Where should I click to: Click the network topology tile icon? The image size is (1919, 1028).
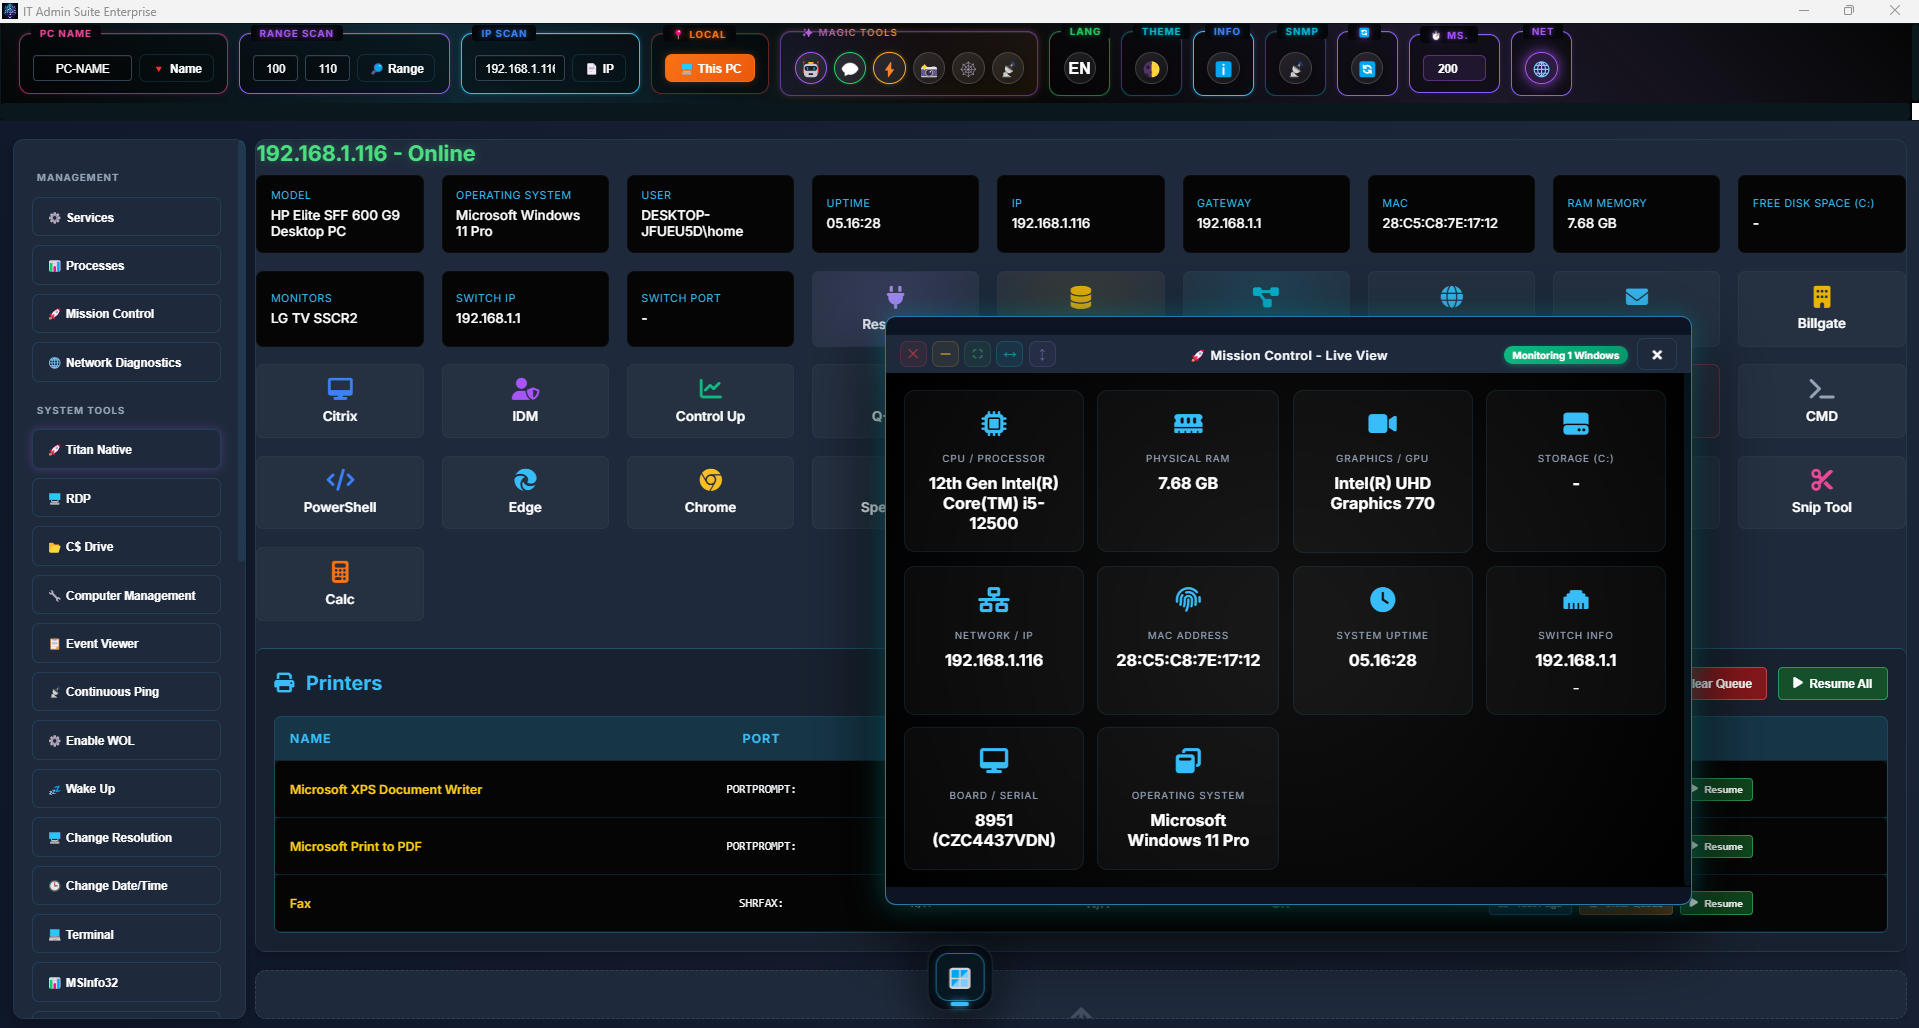(x=1266, y=296)
